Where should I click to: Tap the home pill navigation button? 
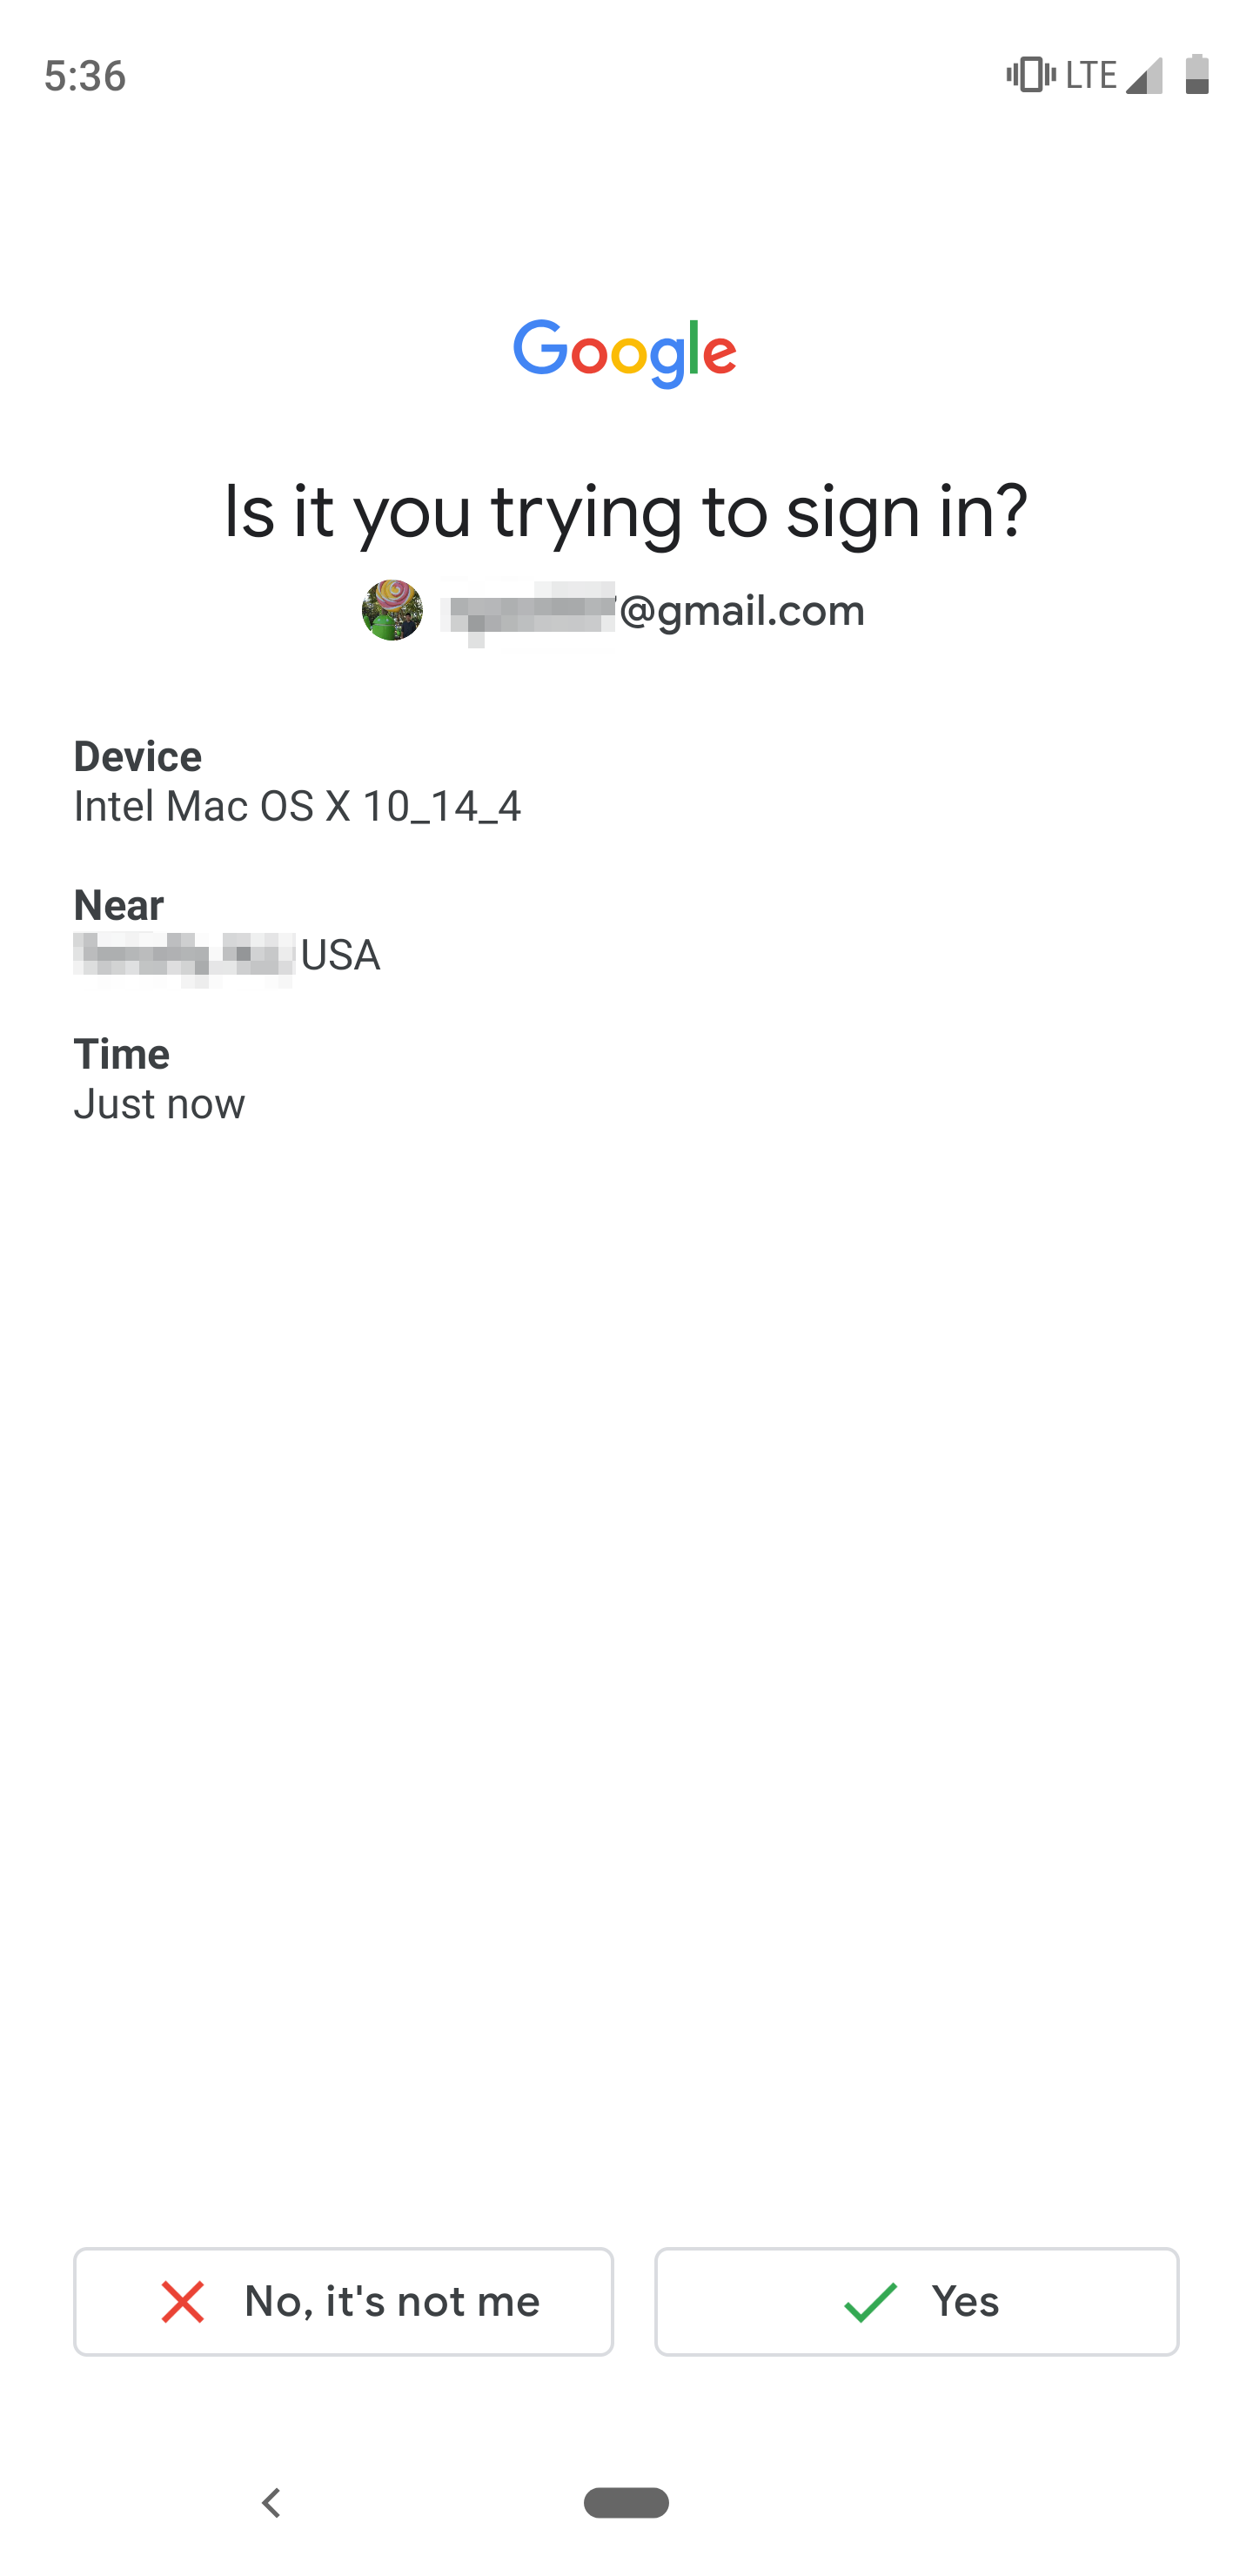(626, 2502)
